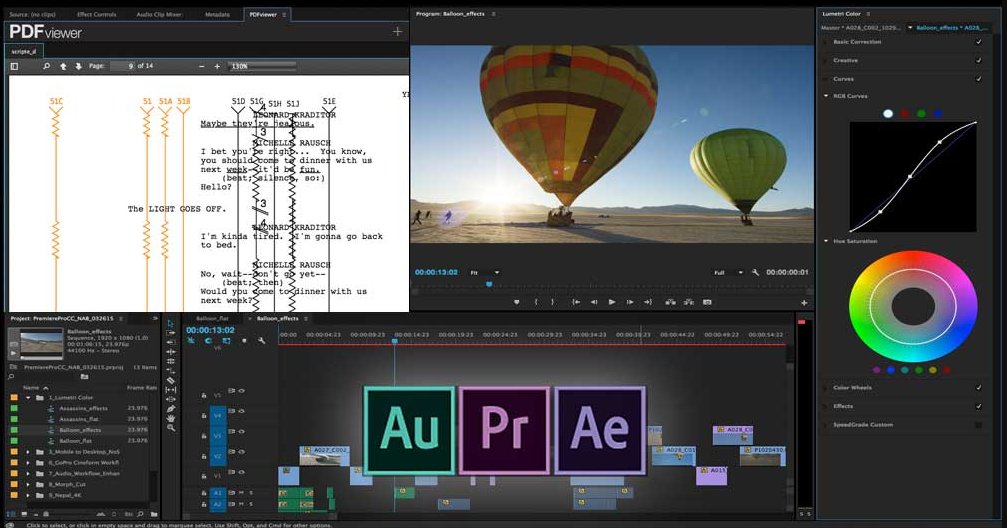Select the script_d document tab
Viewport: 1007px width, 528px height.
click(x=24, y=51)
